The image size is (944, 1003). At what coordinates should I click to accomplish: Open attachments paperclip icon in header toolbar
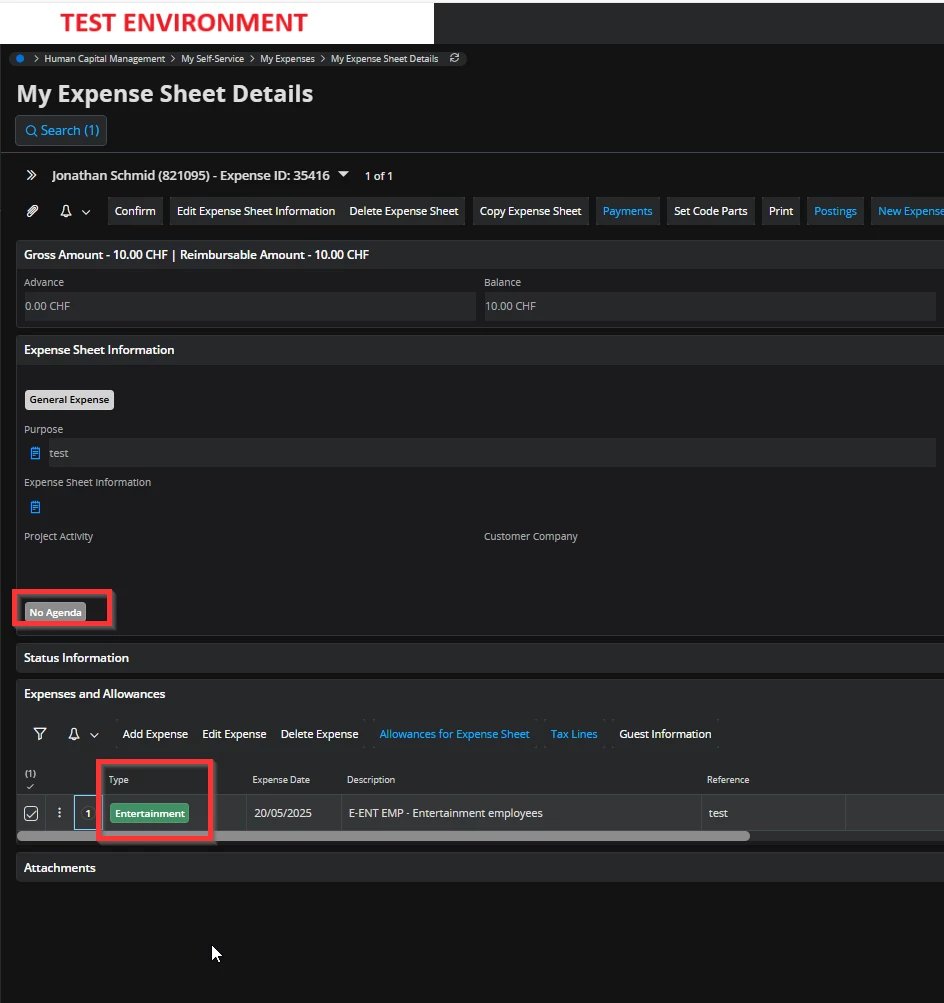tap(33, 211)
